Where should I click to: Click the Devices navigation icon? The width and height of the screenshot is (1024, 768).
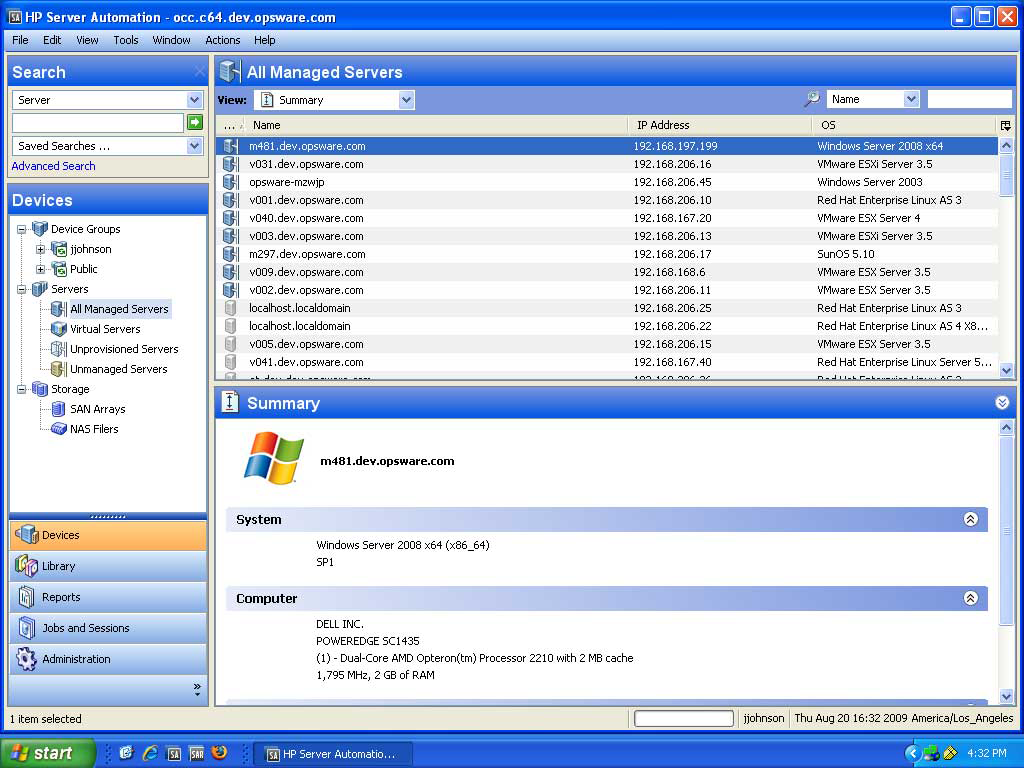point(27,535)
